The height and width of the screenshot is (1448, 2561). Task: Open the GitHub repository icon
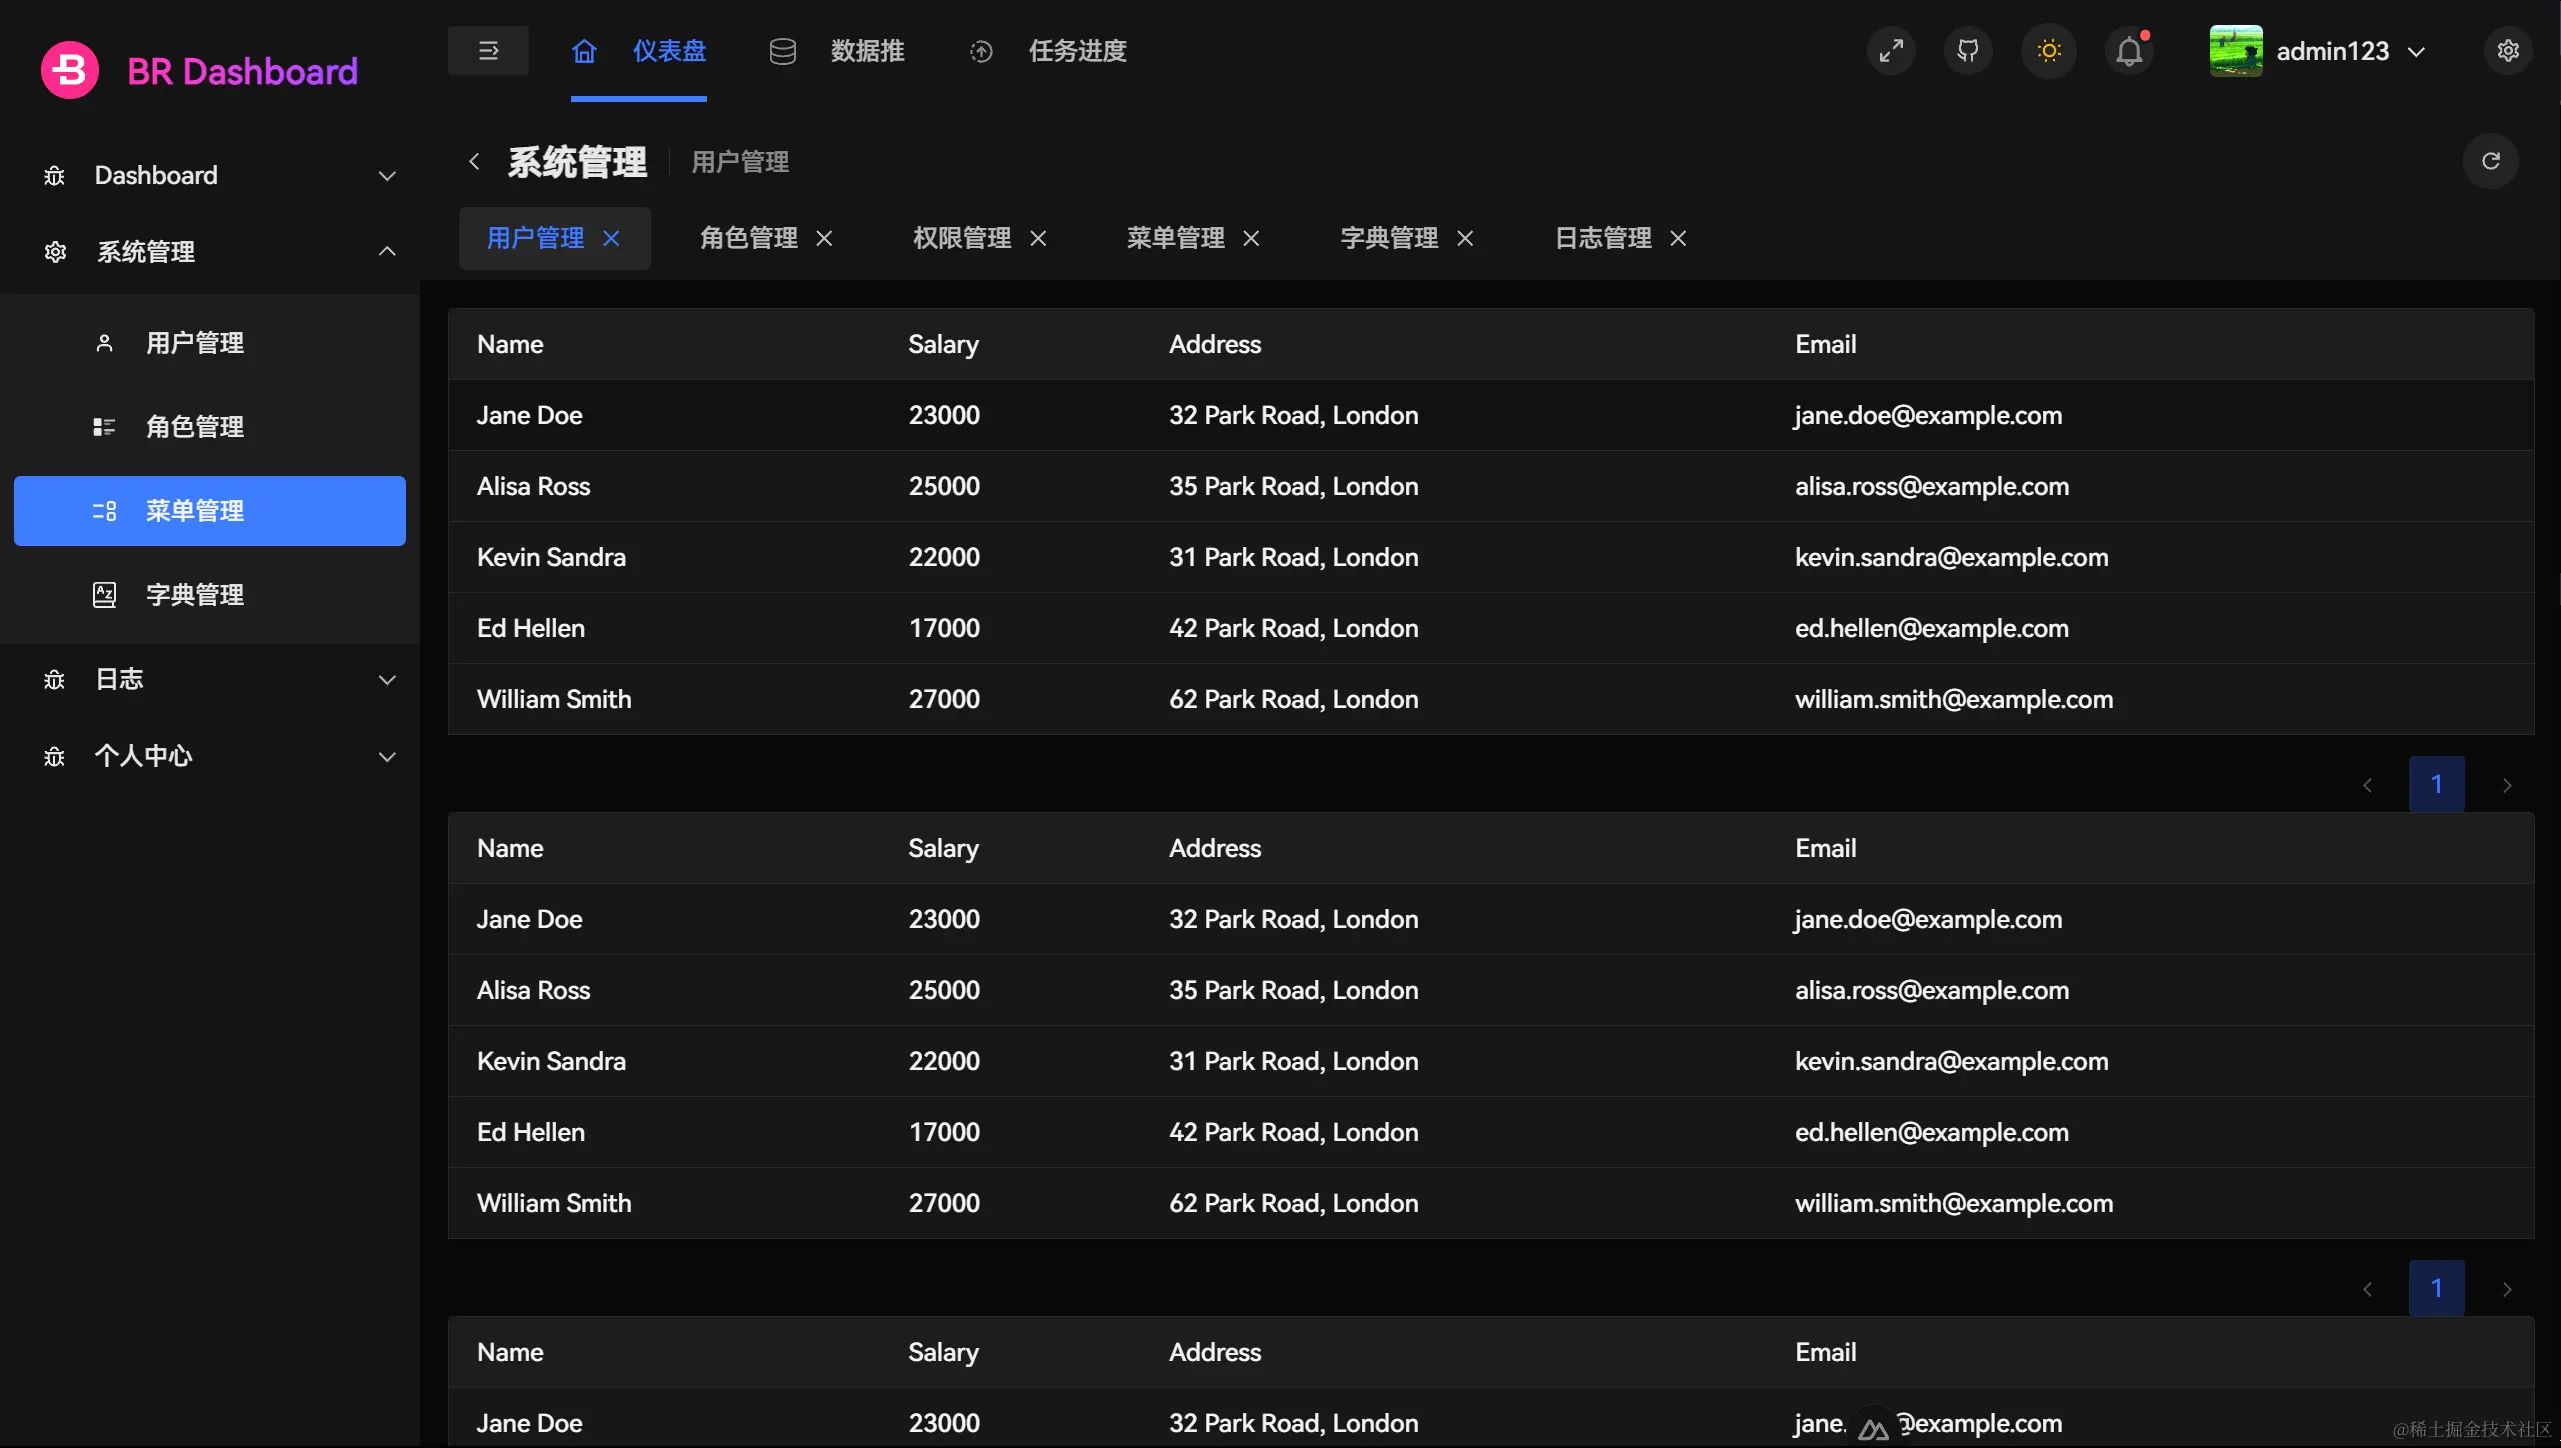pos(1968,50)
